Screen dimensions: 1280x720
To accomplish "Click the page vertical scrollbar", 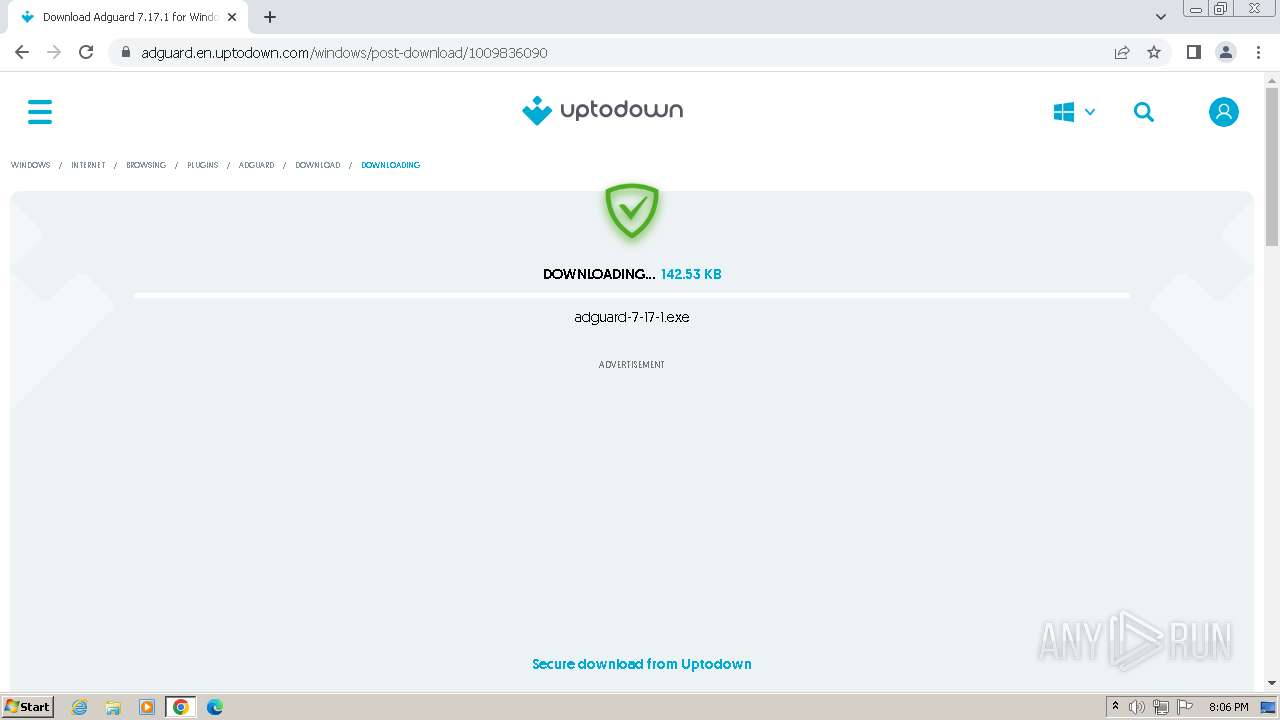I will (1272, 167).
